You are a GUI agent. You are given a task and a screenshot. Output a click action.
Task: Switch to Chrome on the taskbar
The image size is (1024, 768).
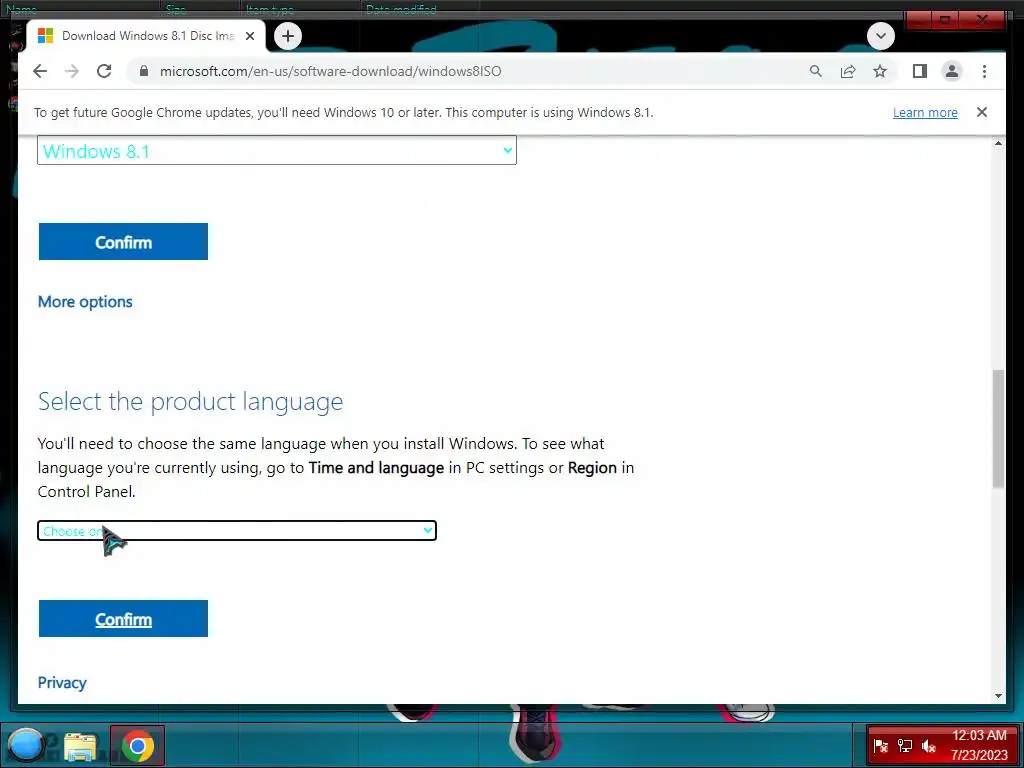point(137,746)
